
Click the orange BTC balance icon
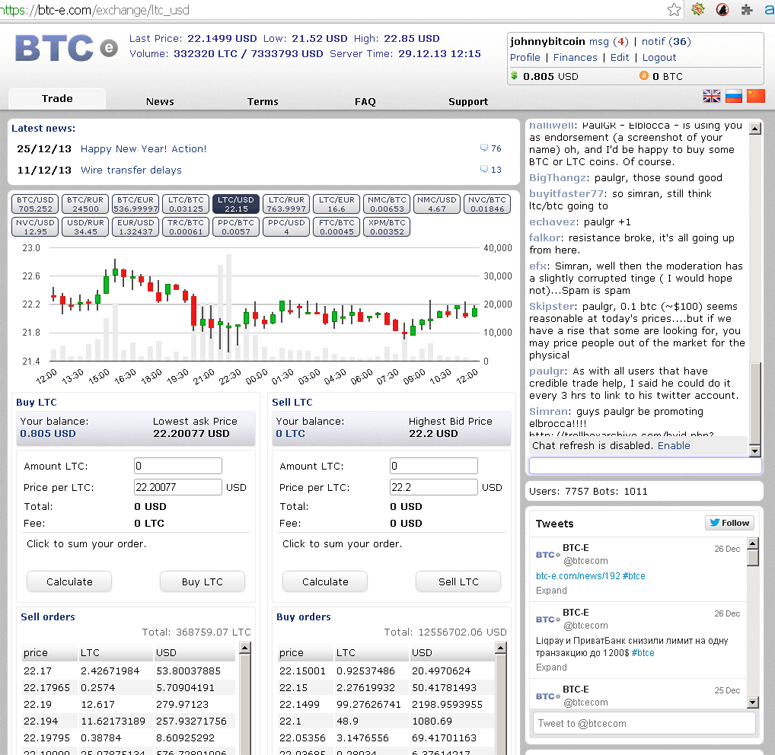tap(644, 76)
